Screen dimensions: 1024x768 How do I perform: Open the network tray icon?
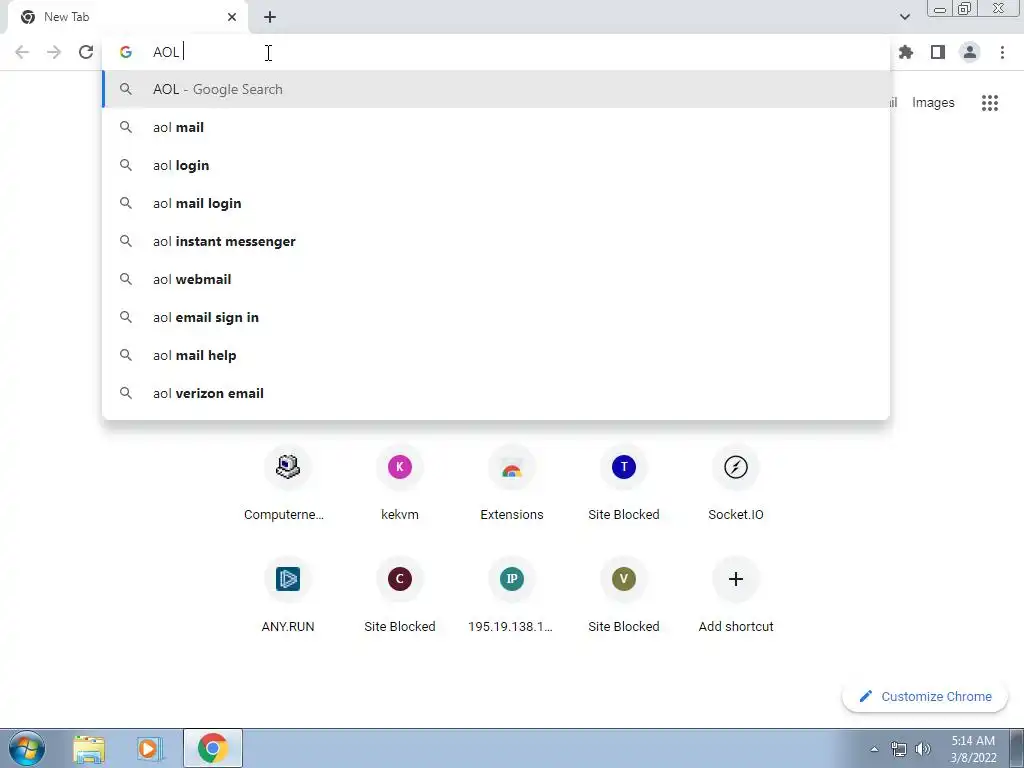tap(899, 749)
